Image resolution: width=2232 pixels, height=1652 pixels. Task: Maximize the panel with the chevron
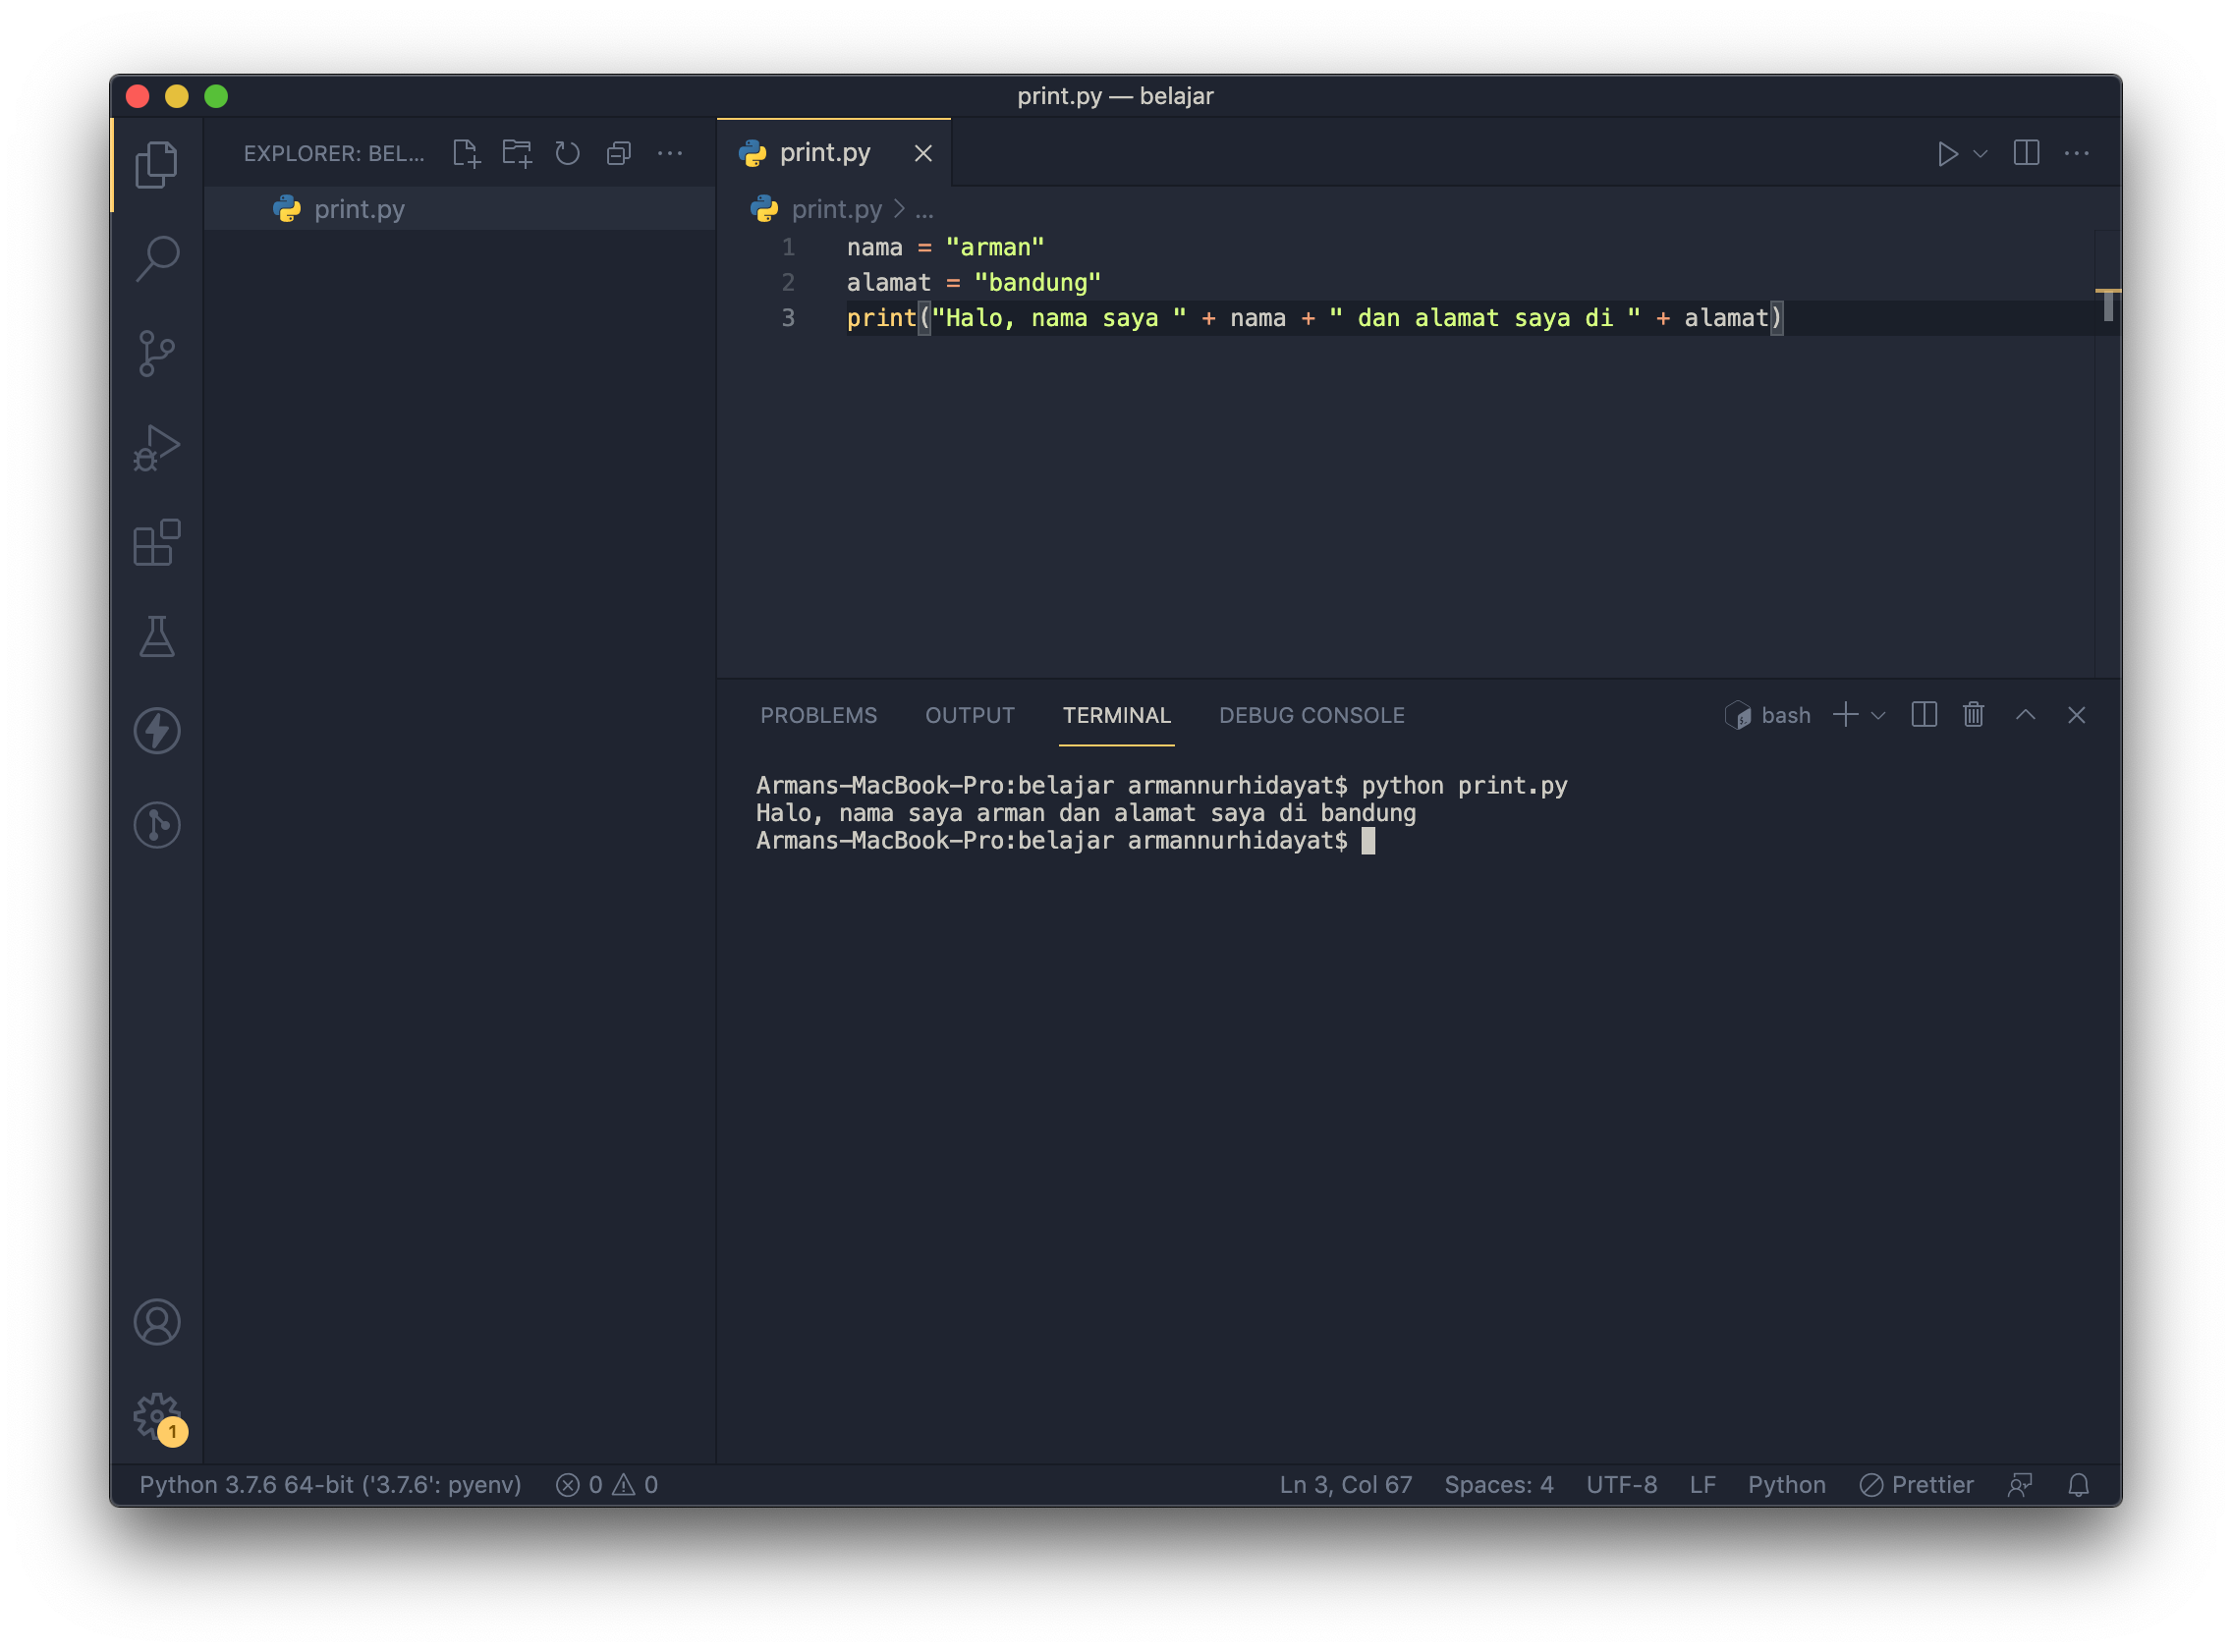2026,714
